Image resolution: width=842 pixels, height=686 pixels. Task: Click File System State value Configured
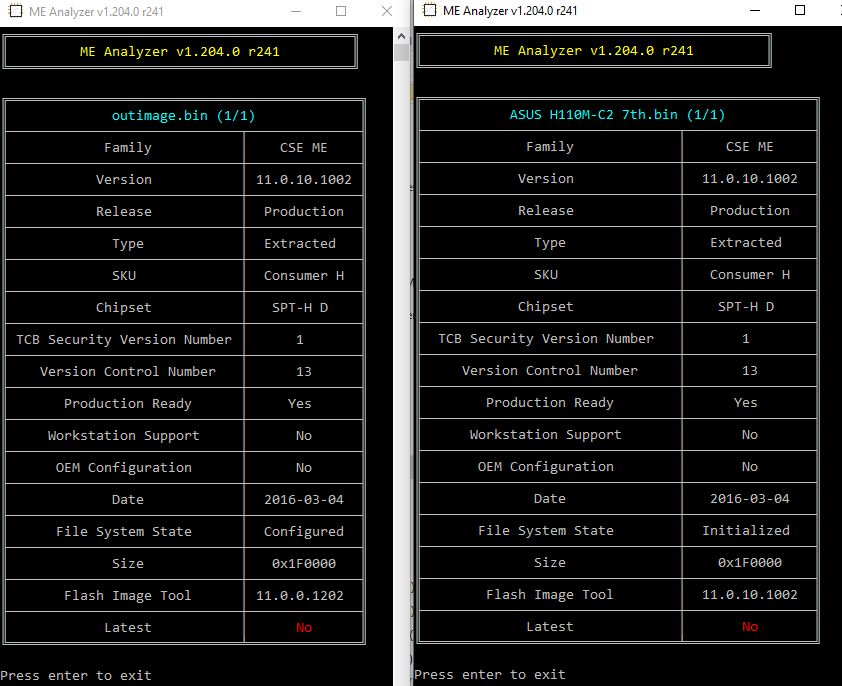[303, 531]
